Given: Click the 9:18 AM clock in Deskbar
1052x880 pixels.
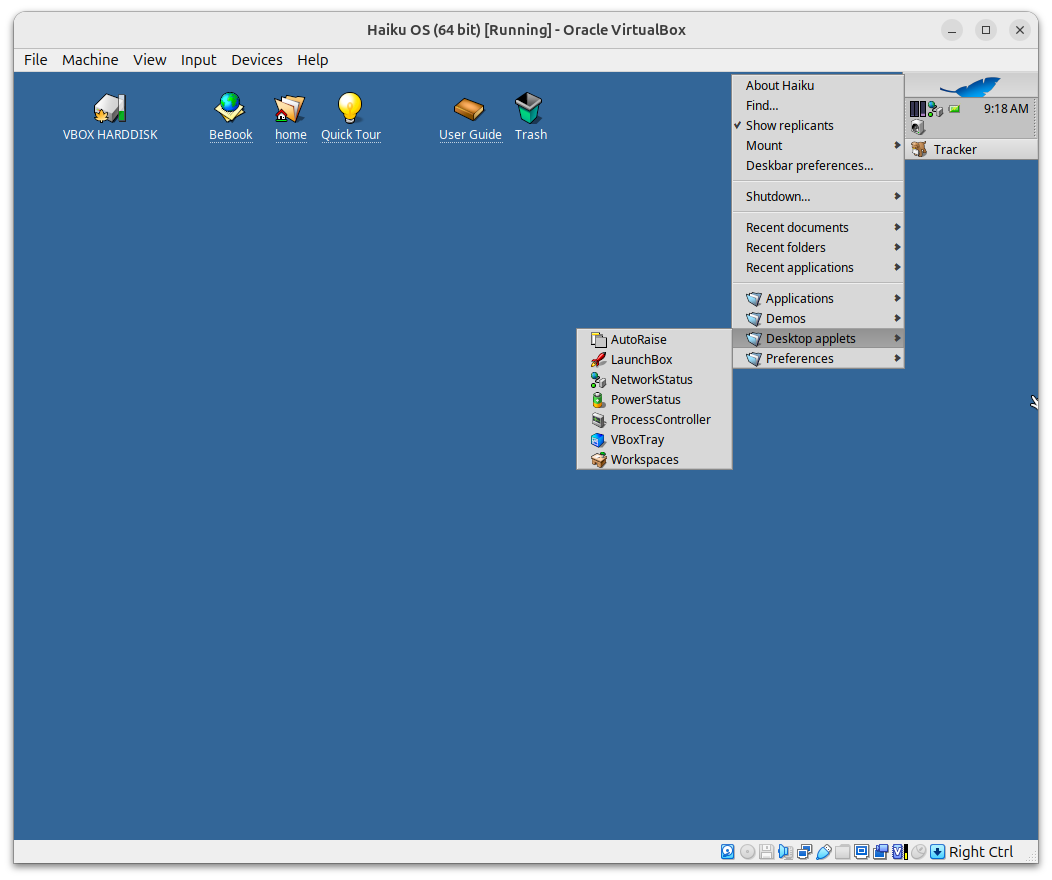Looking at the screenshot, I should tap(1006, 109).
